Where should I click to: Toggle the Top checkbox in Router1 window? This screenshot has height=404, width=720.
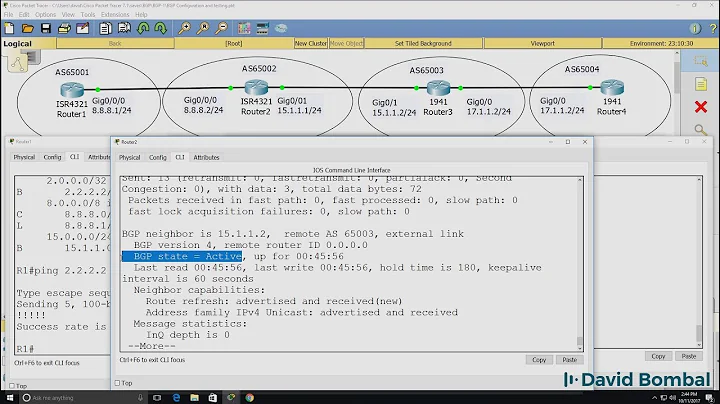coord(12,386)
